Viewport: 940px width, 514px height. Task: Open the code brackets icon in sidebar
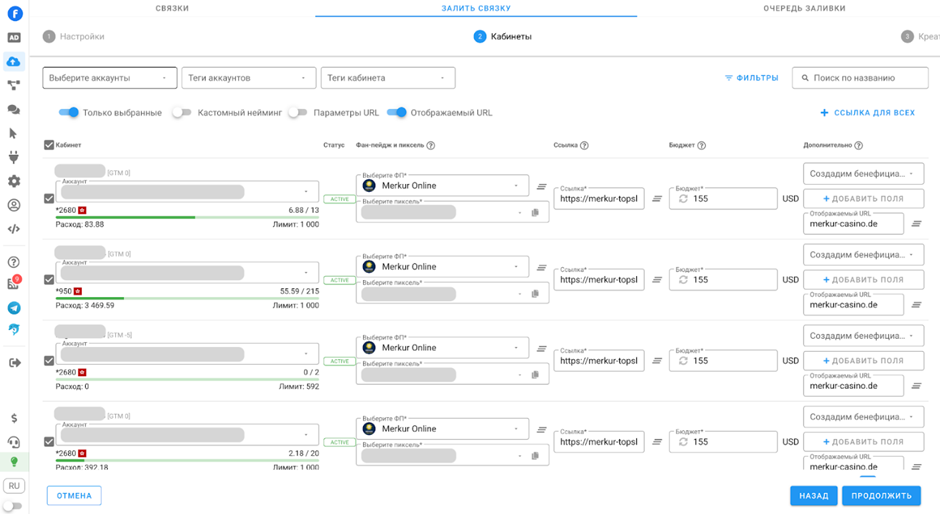pyautogui.click(x=14, y=229)
